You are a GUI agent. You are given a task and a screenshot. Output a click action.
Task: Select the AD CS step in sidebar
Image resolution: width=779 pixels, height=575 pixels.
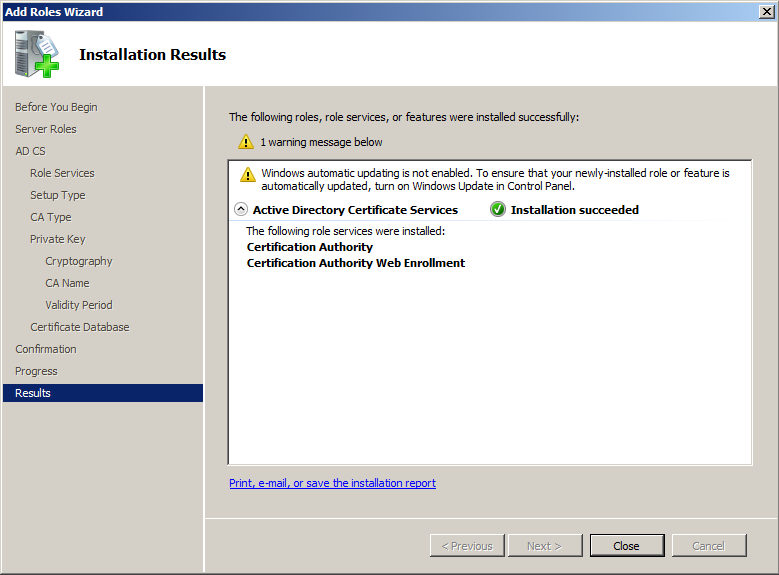[30, 151]
